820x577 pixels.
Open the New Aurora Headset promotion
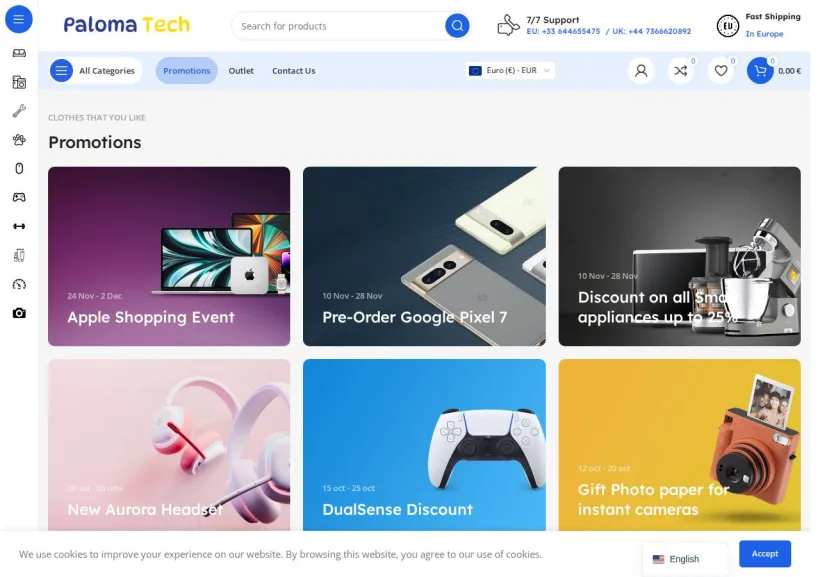(x=169, y=445)
